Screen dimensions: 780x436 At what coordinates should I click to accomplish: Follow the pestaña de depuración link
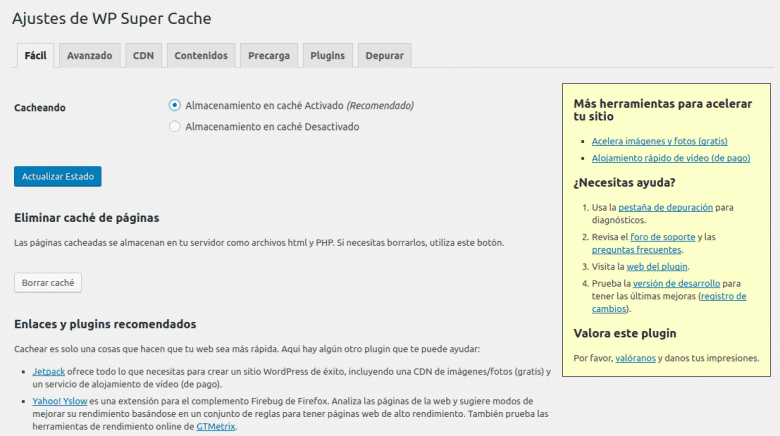[666, 207]
